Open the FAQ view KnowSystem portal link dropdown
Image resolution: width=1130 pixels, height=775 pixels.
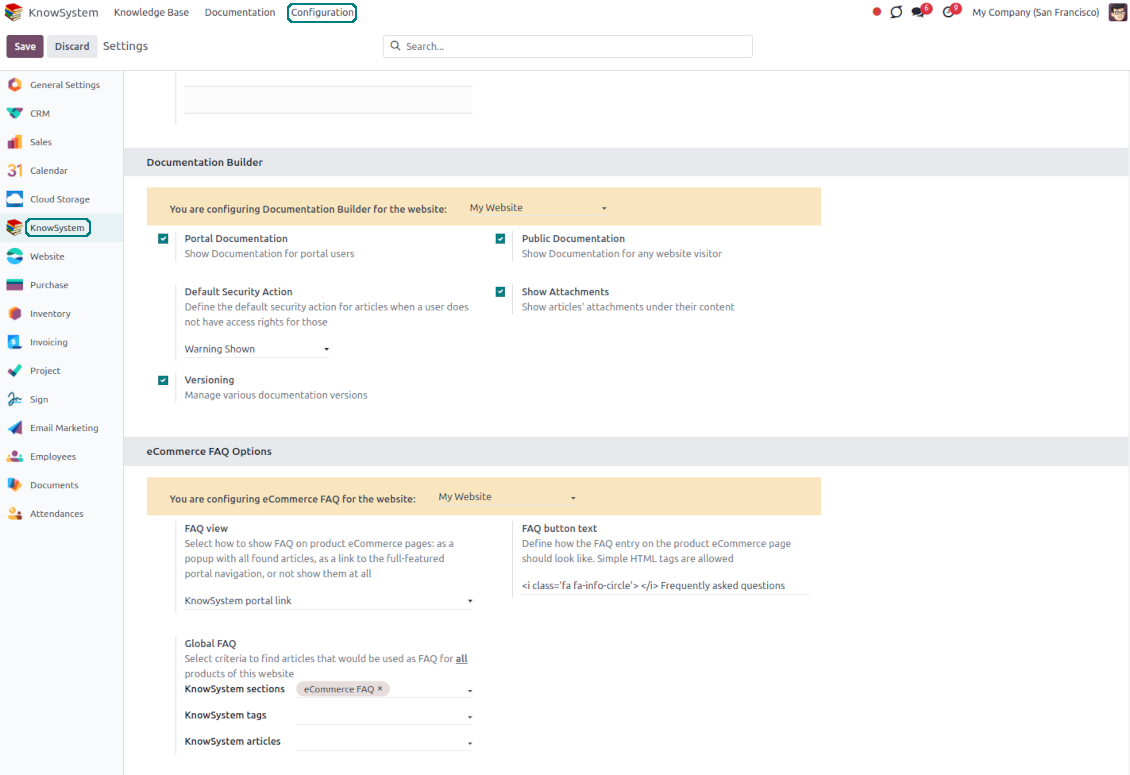328,601
